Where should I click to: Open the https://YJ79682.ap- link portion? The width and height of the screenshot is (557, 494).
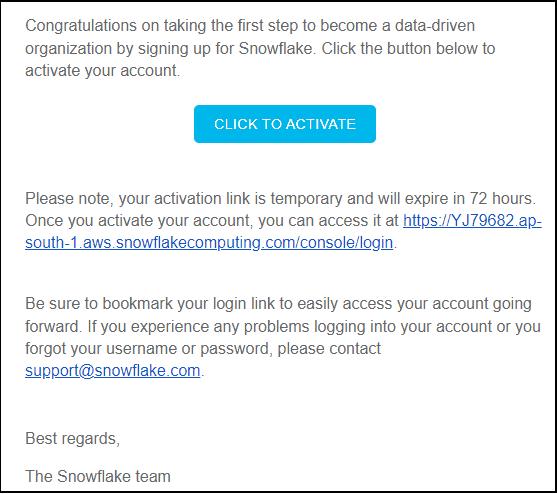pyautogui.click(x=472, y=221)
